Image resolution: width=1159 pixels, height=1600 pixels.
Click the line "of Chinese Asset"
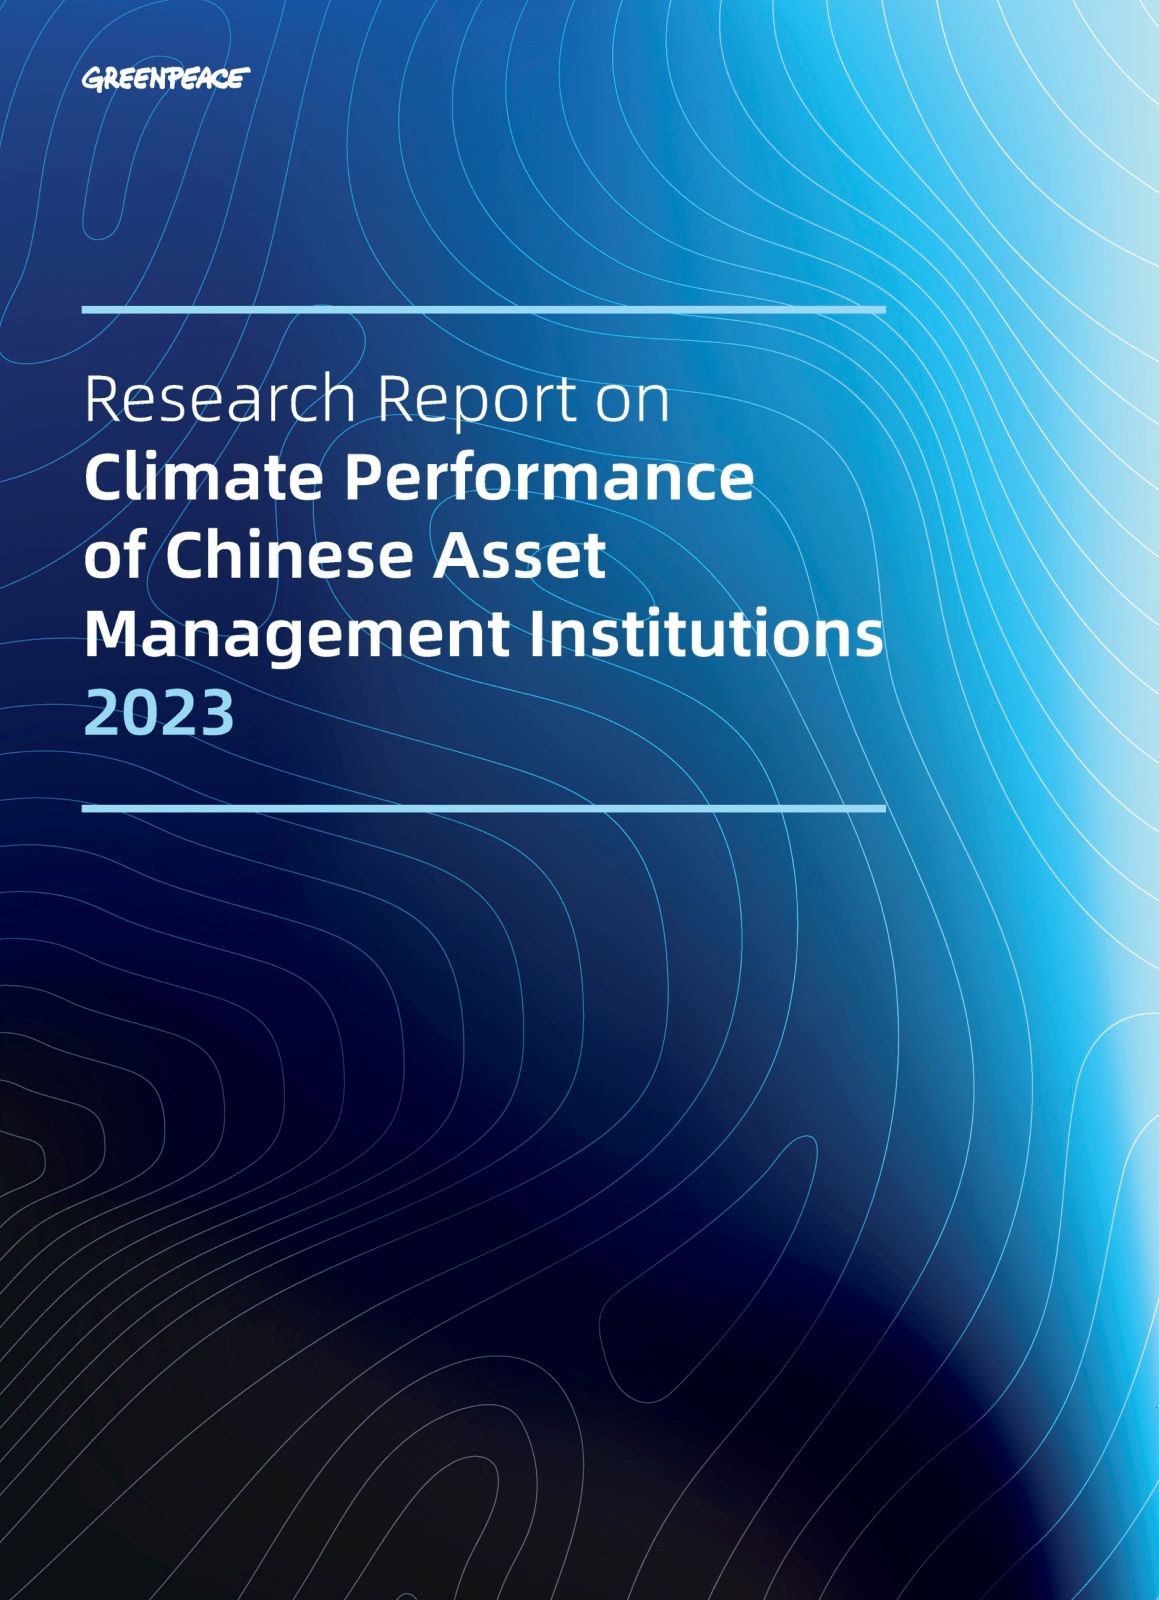point(345,555)
